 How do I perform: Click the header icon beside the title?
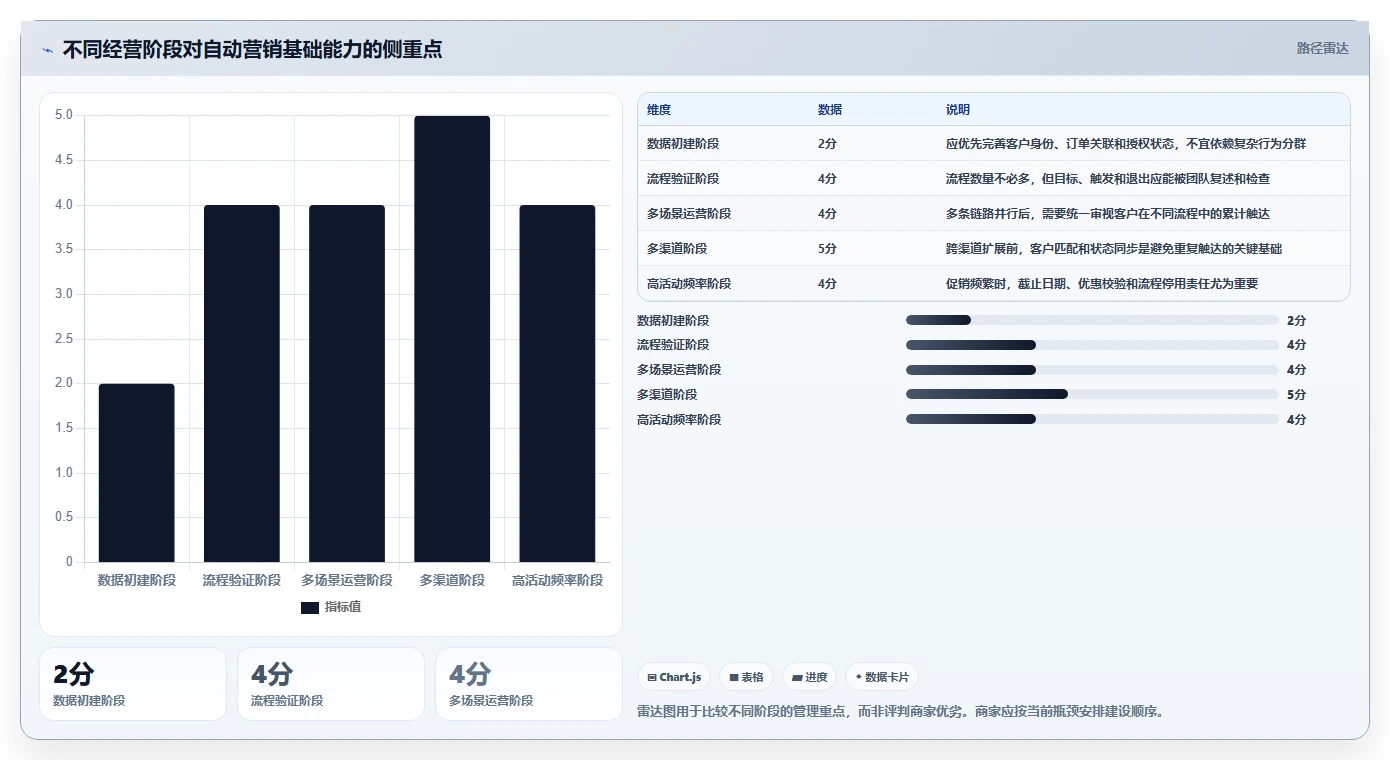[x=47, y=50]
